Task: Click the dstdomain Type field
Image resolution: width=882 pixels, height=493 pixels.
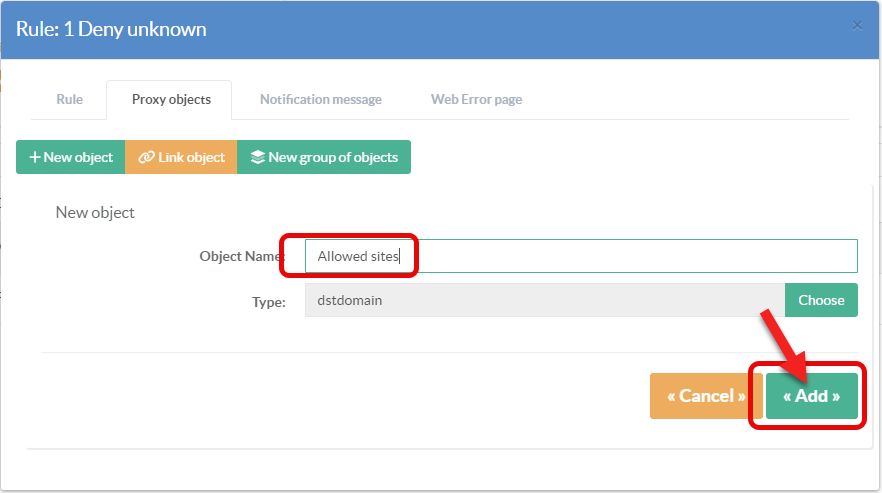Action: (545, 300)
